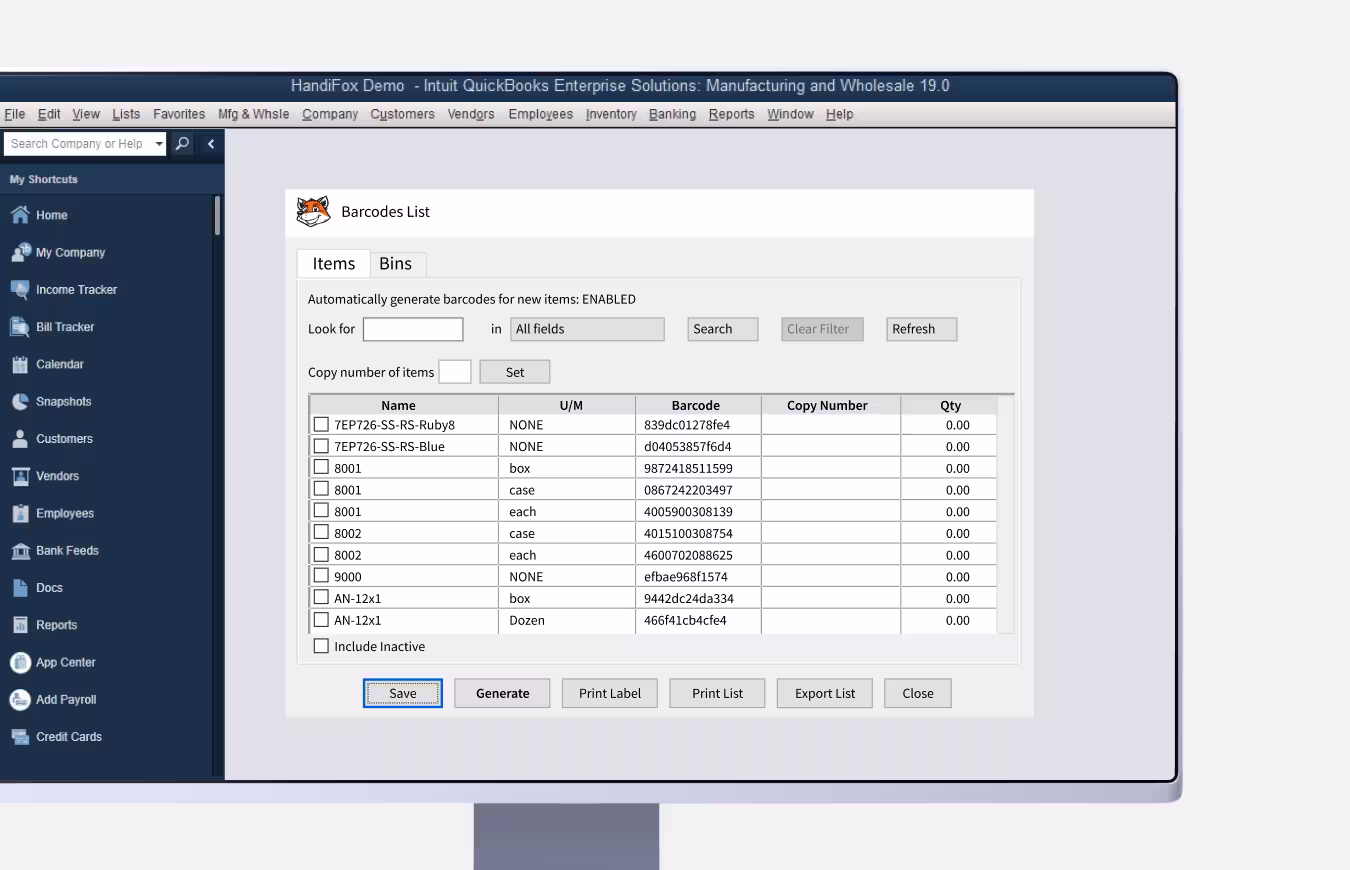This screenshot has height=870, width=1350.
Task: Click the sidebar vertical scrollbar
Action: tap(217, 216)
